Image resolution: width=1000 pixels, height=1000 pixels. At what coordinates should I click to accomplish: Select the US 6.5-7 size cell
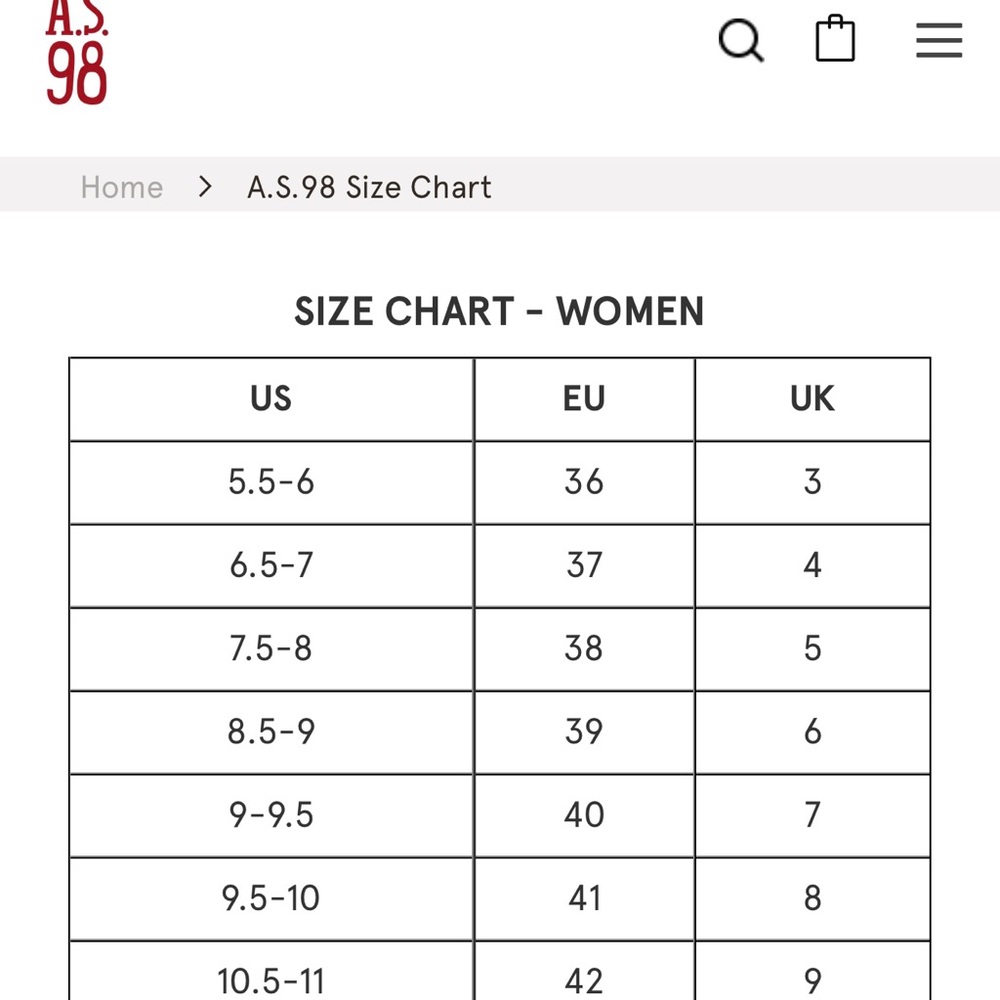(x=271, y=565)
